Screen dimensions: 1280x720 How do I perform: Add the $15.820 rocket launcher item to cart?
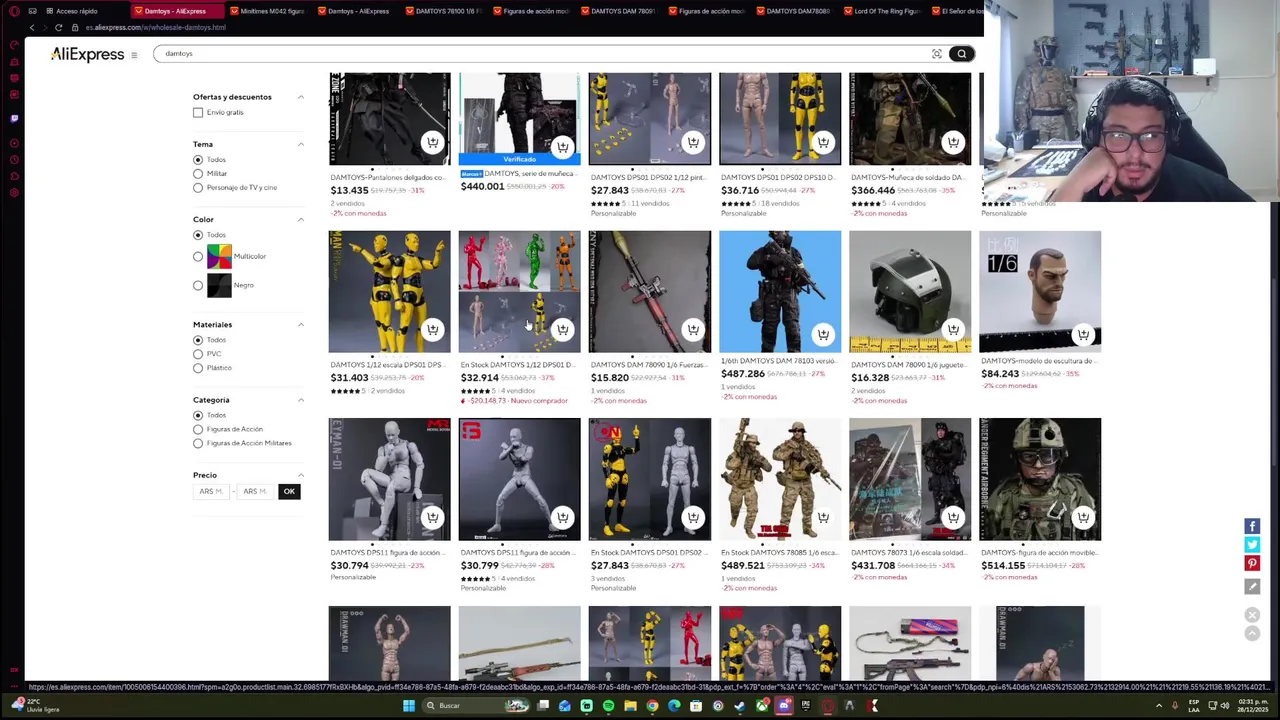pyautogui.click(x=693, y=329)
